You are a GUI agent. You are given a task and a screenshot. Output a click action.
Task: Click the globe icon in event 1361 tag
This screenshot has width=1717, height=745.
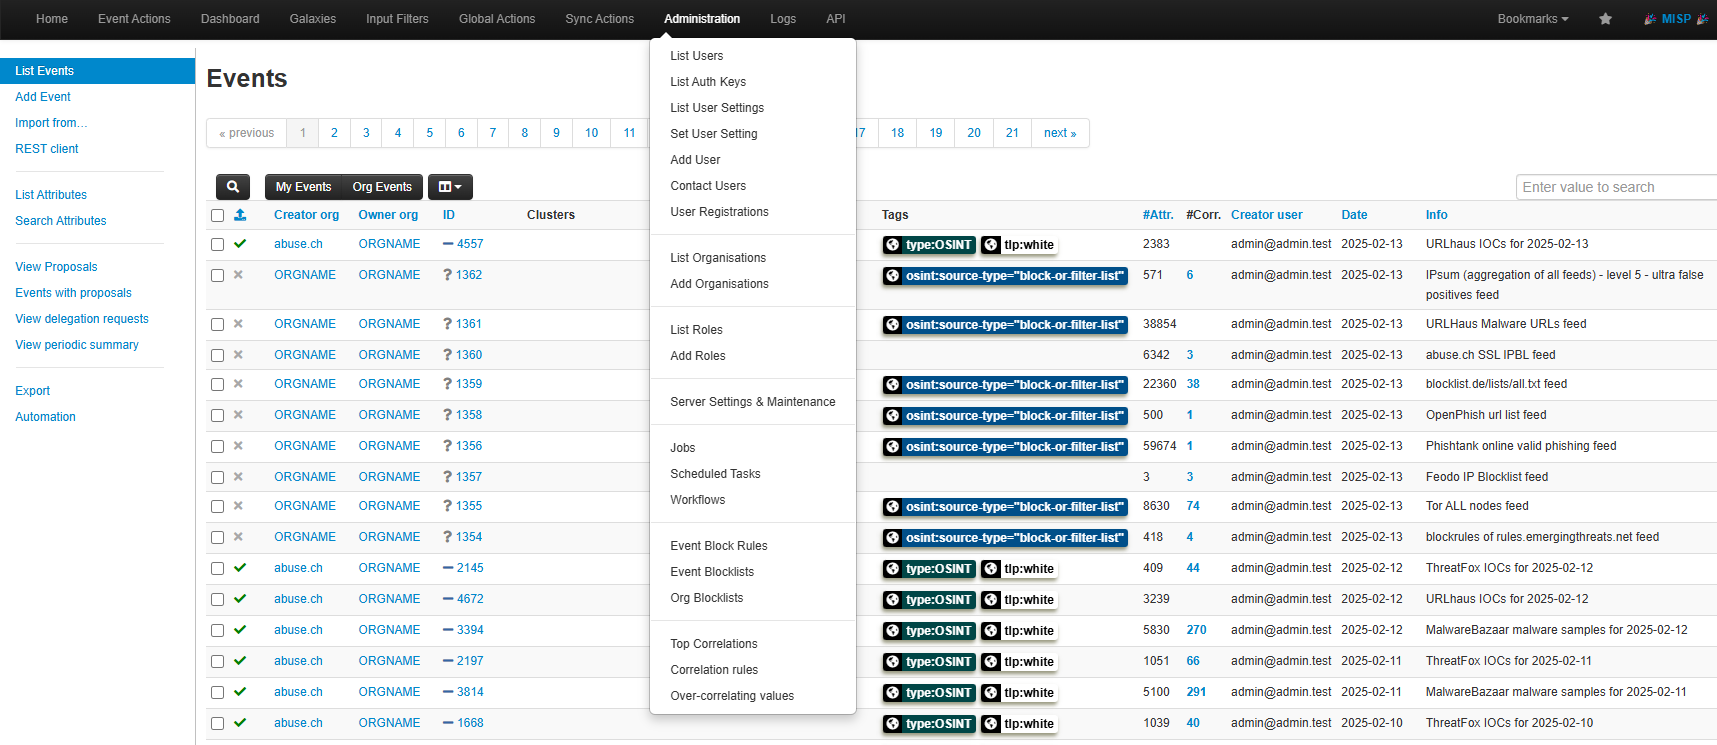tap(893, 325)
